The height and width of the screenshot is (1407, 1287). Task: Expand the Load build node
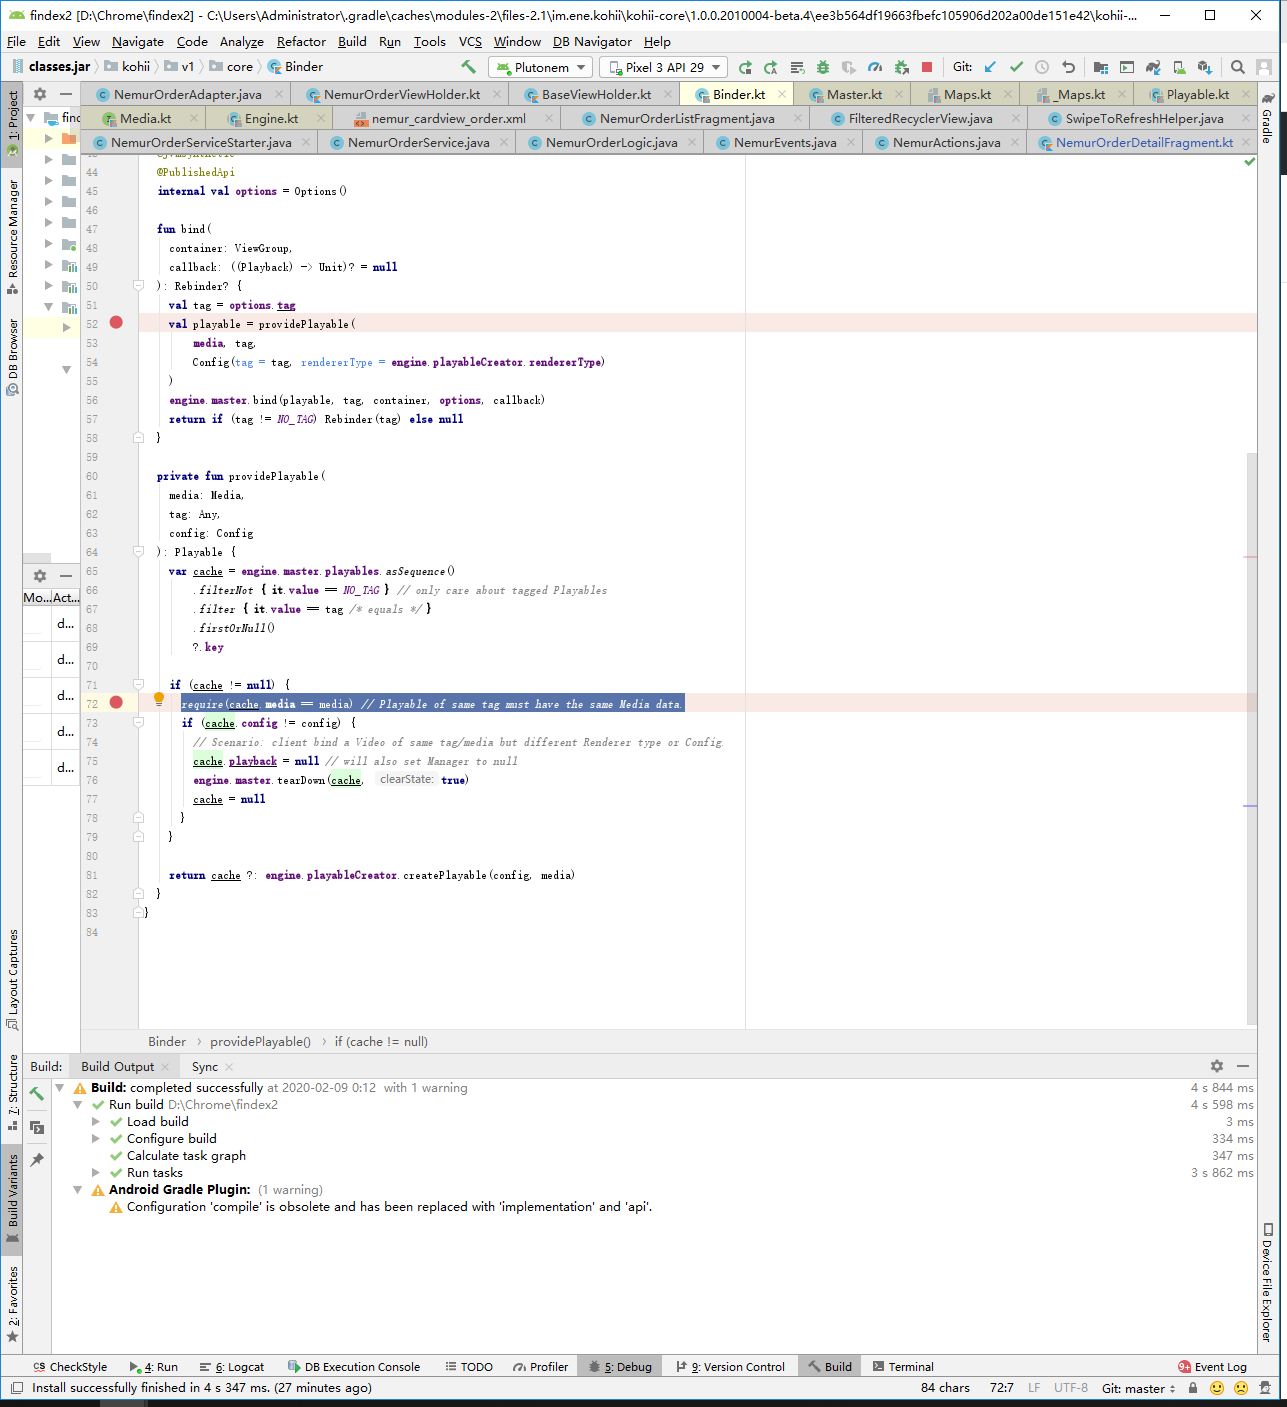tap(96, 1122)
